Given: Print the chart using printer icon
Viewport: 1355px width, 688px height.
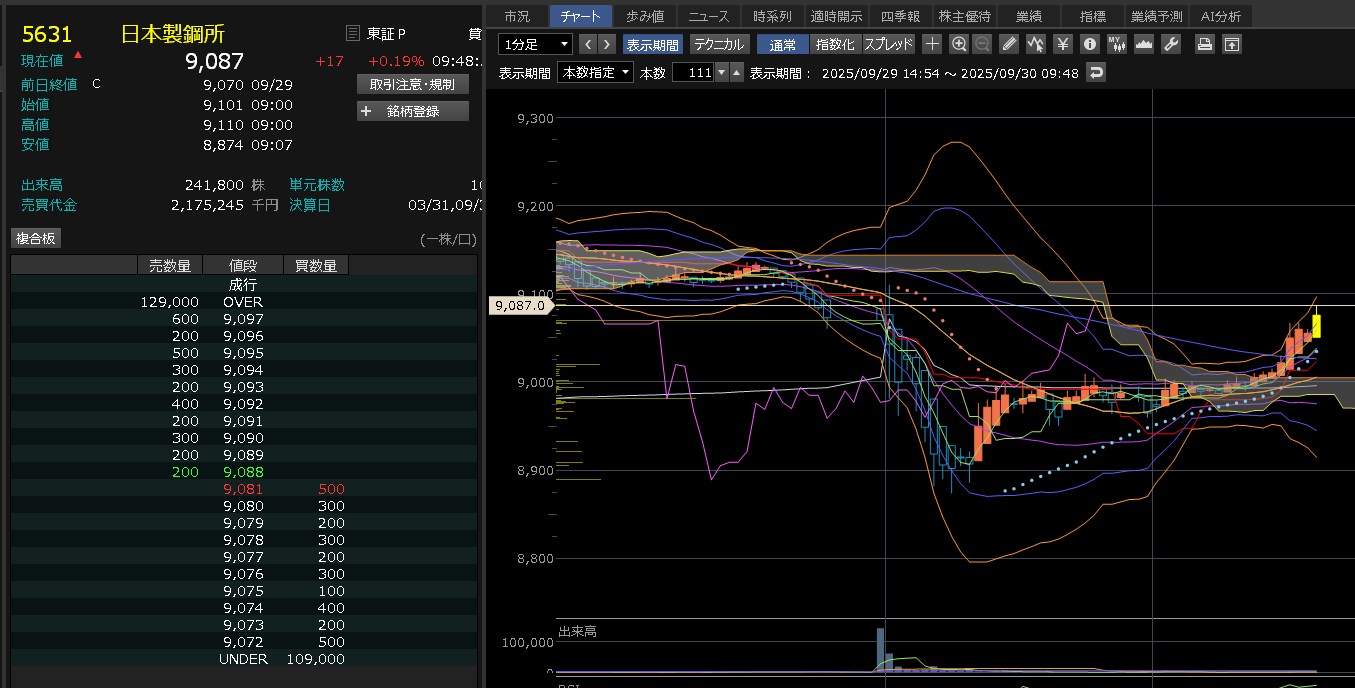Looking at the screenshot, I should [1205, 44].
